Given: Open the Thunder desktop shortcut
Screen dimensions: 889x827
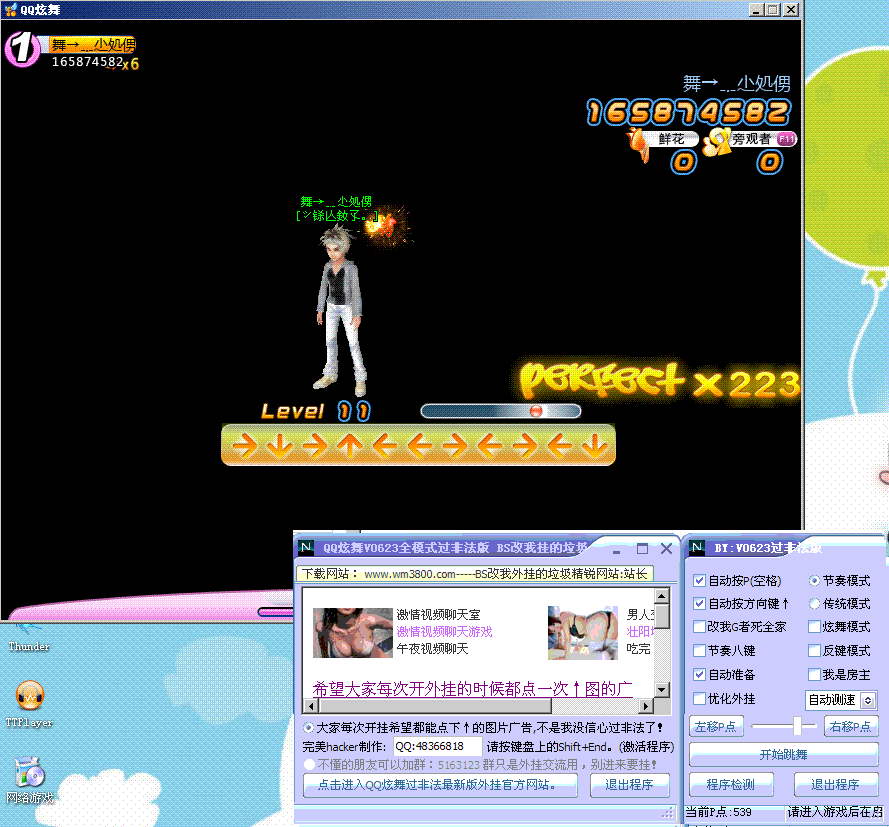Looking at the screenshot, I should pos(28,638).
